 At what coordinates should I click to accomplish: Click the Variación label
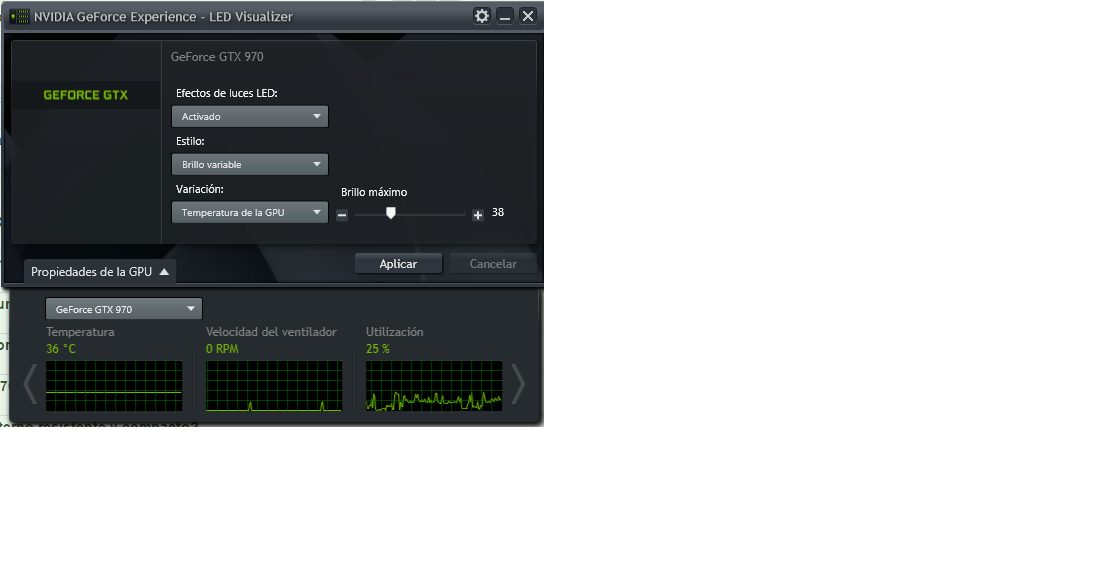[x=200, y=189]
